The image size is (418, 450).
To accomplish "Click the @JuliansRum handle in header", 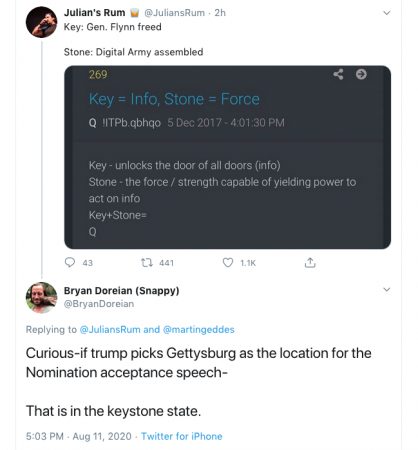I will click(x=174, y=13).
